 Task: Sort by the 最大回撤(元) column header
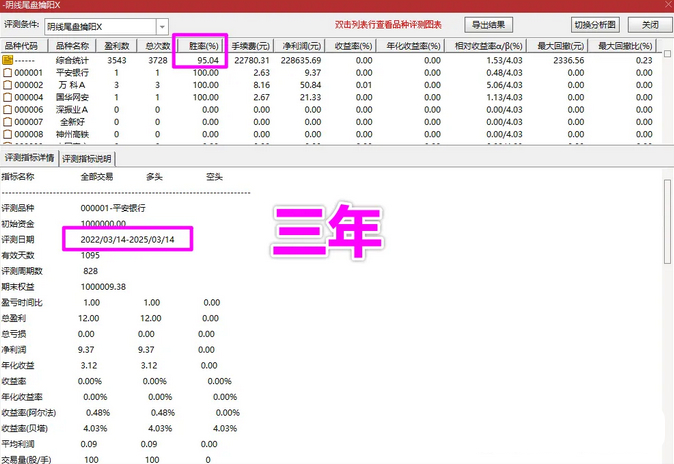(x=558, y=46)
